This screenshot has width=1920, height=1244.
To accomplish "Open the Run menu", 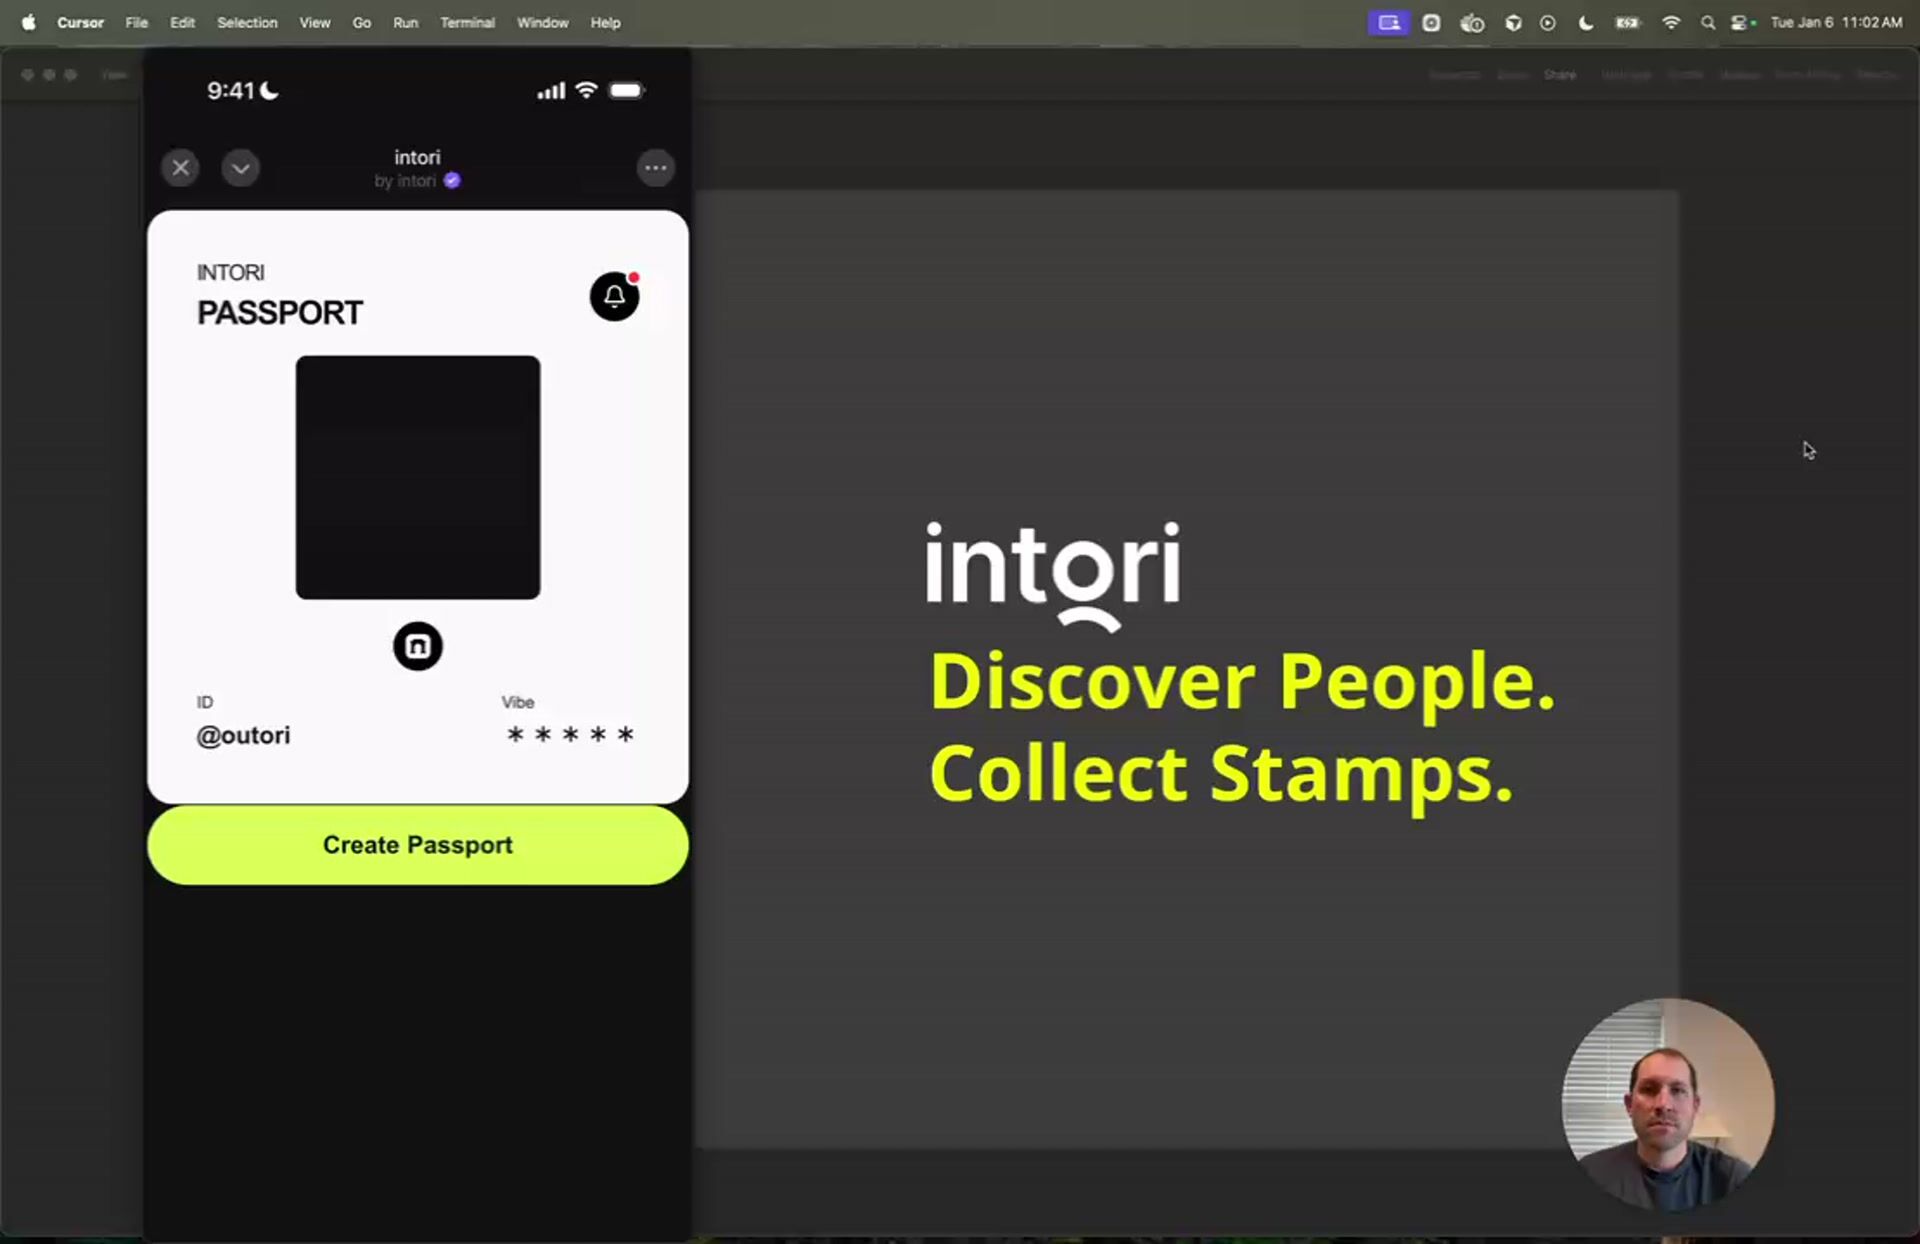I will tap(405, 22).
